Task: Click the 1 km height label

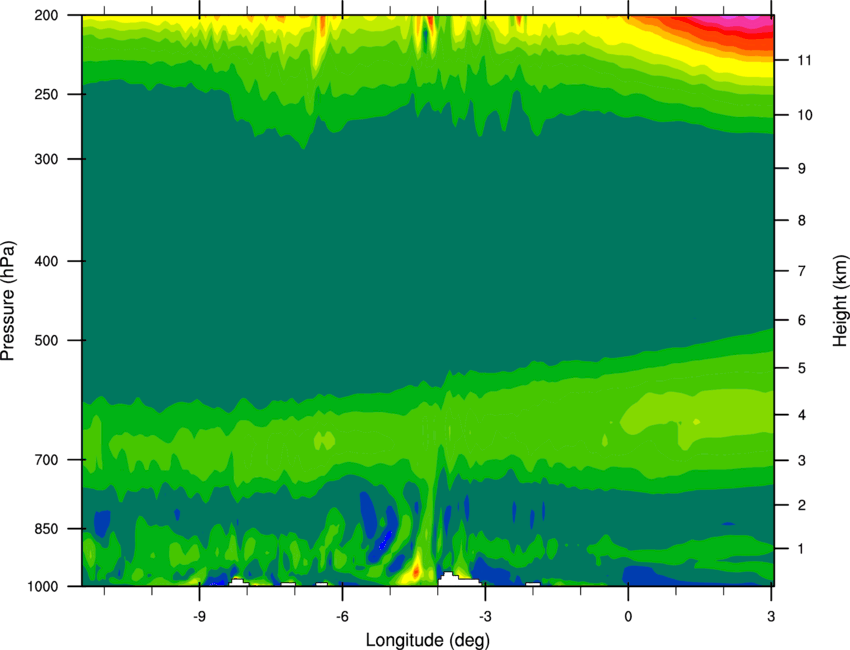Action: pos(802,549)
